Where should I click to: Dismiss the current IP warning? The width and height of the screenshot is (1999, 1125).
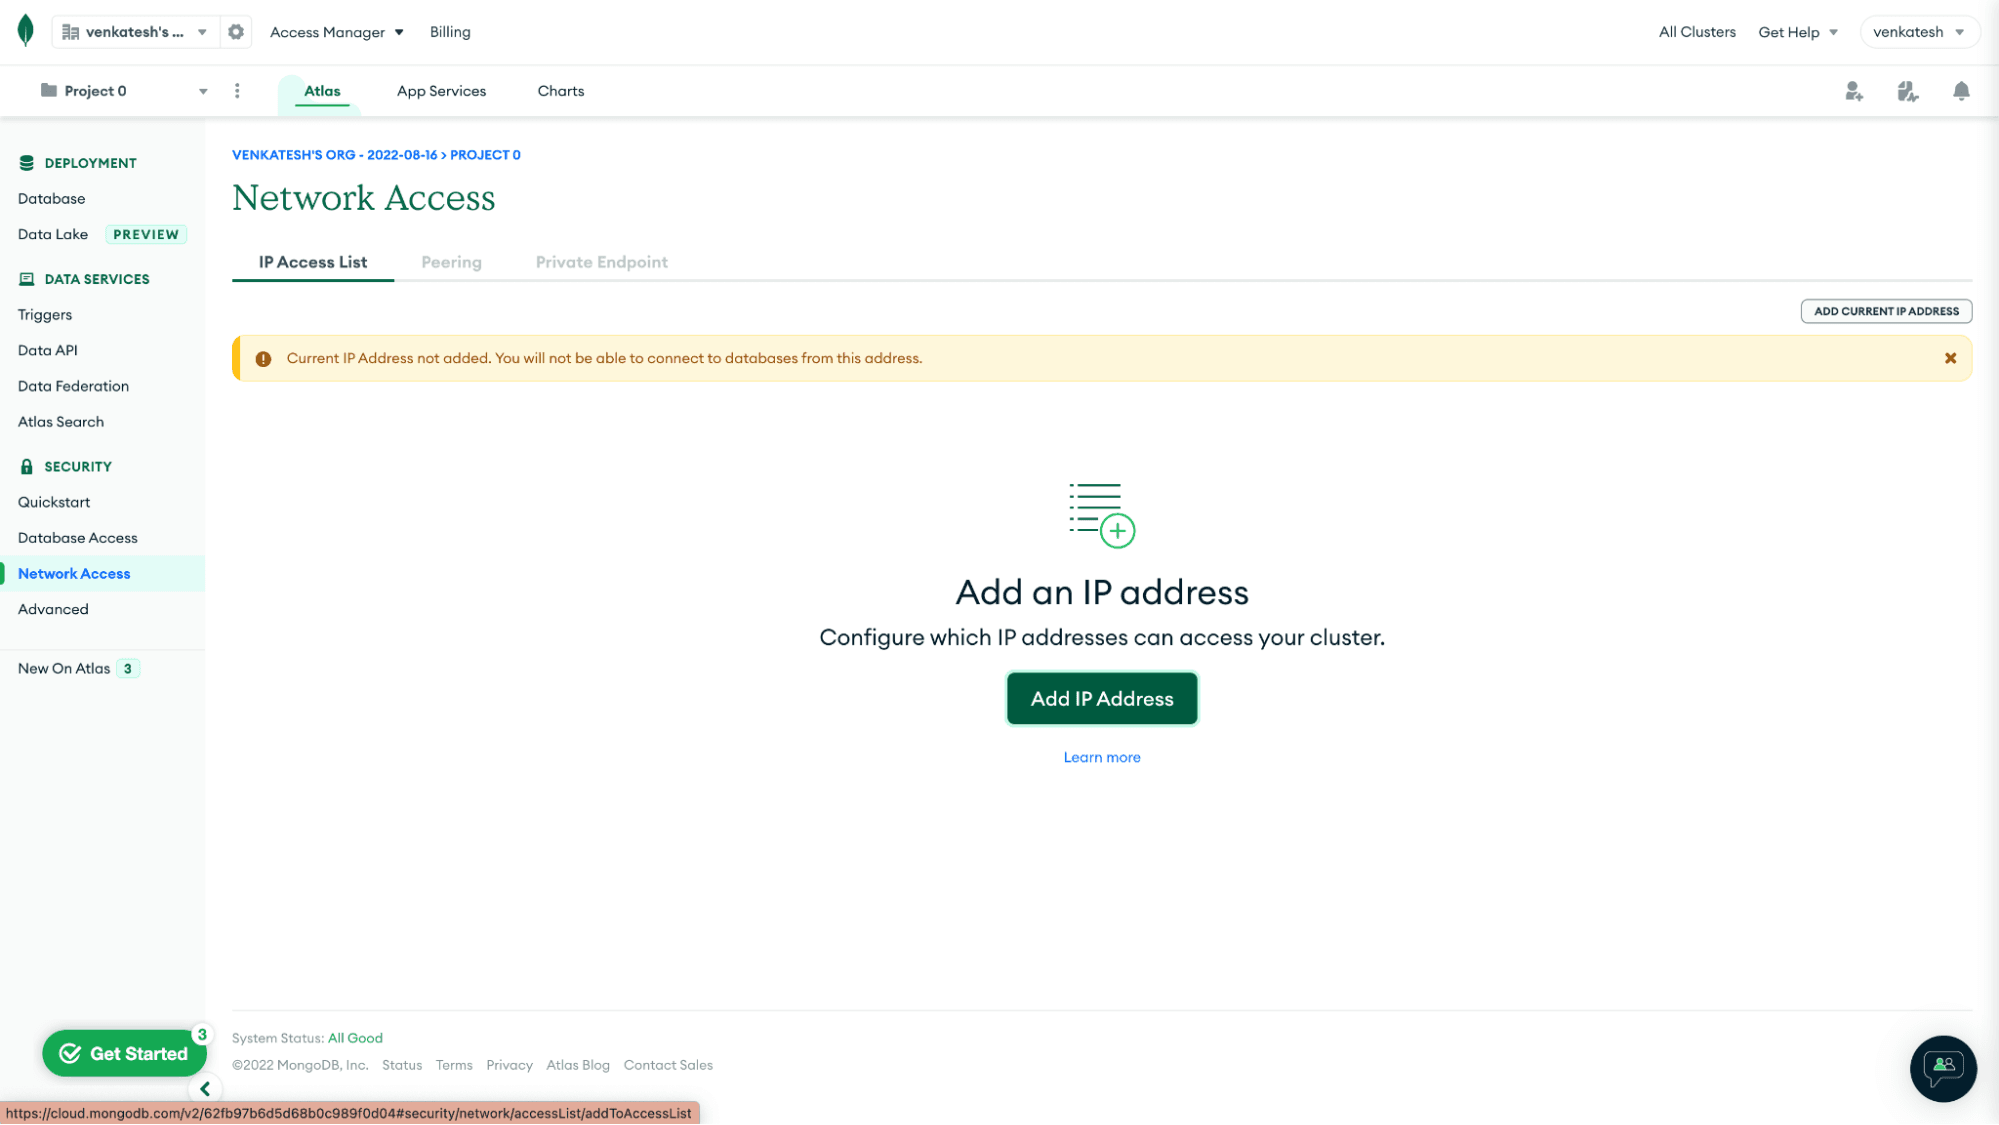pos(1950,359)
